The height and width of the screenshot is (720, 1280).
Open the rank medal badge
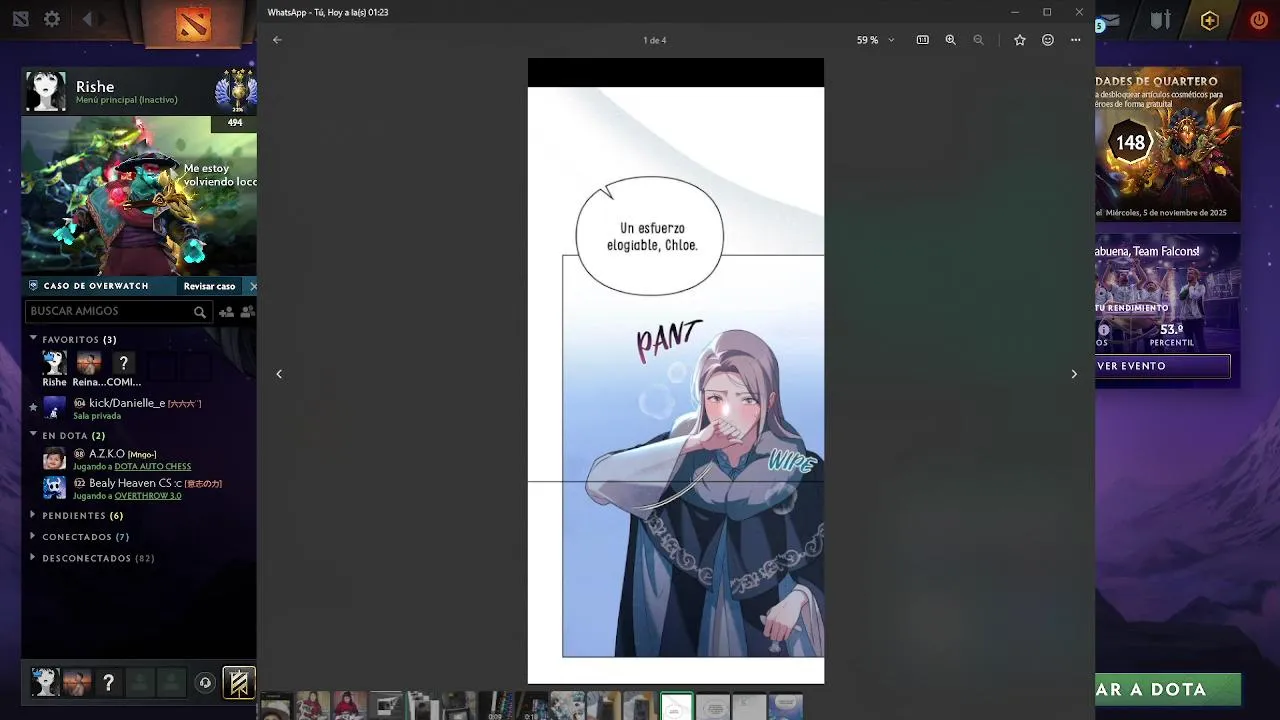[236, 92]
